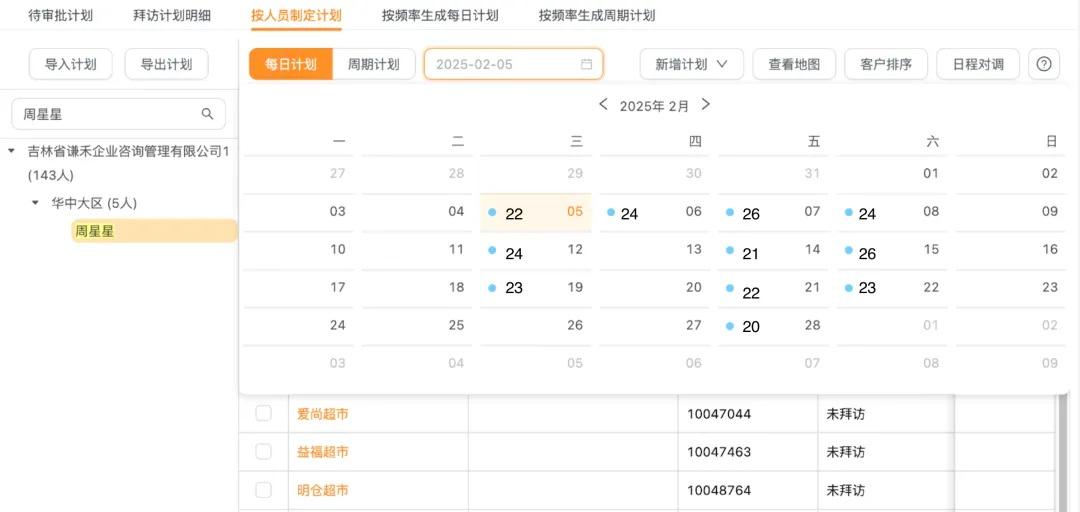Open the 按频率生成每日计划 tab
This screenshot has width=1080, height=512.
tap(439, 15)
